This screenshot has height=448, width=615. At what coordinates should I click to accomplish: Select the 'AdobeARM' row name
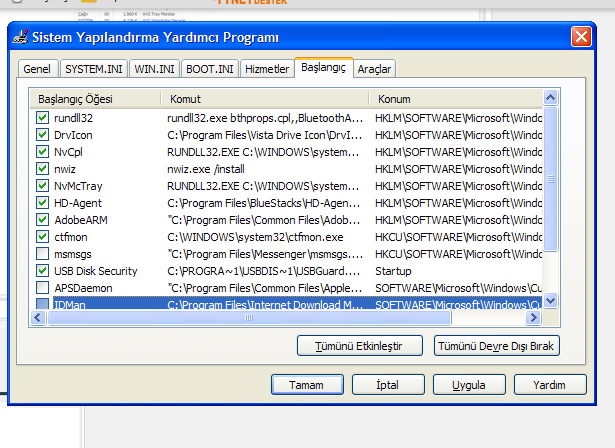[x=81, y=220]
